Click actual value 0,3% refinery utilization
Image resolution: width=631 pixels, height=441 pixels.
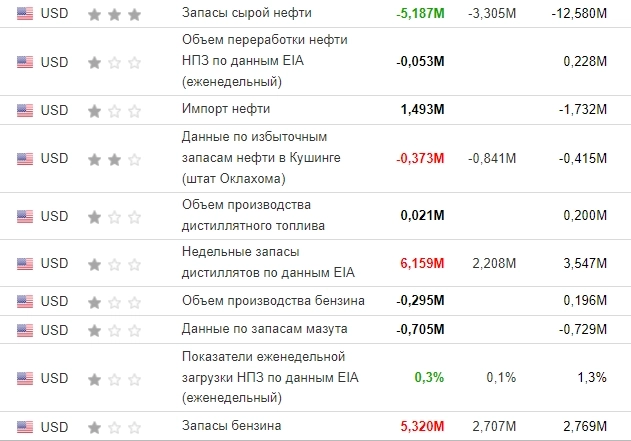(432, 377)
